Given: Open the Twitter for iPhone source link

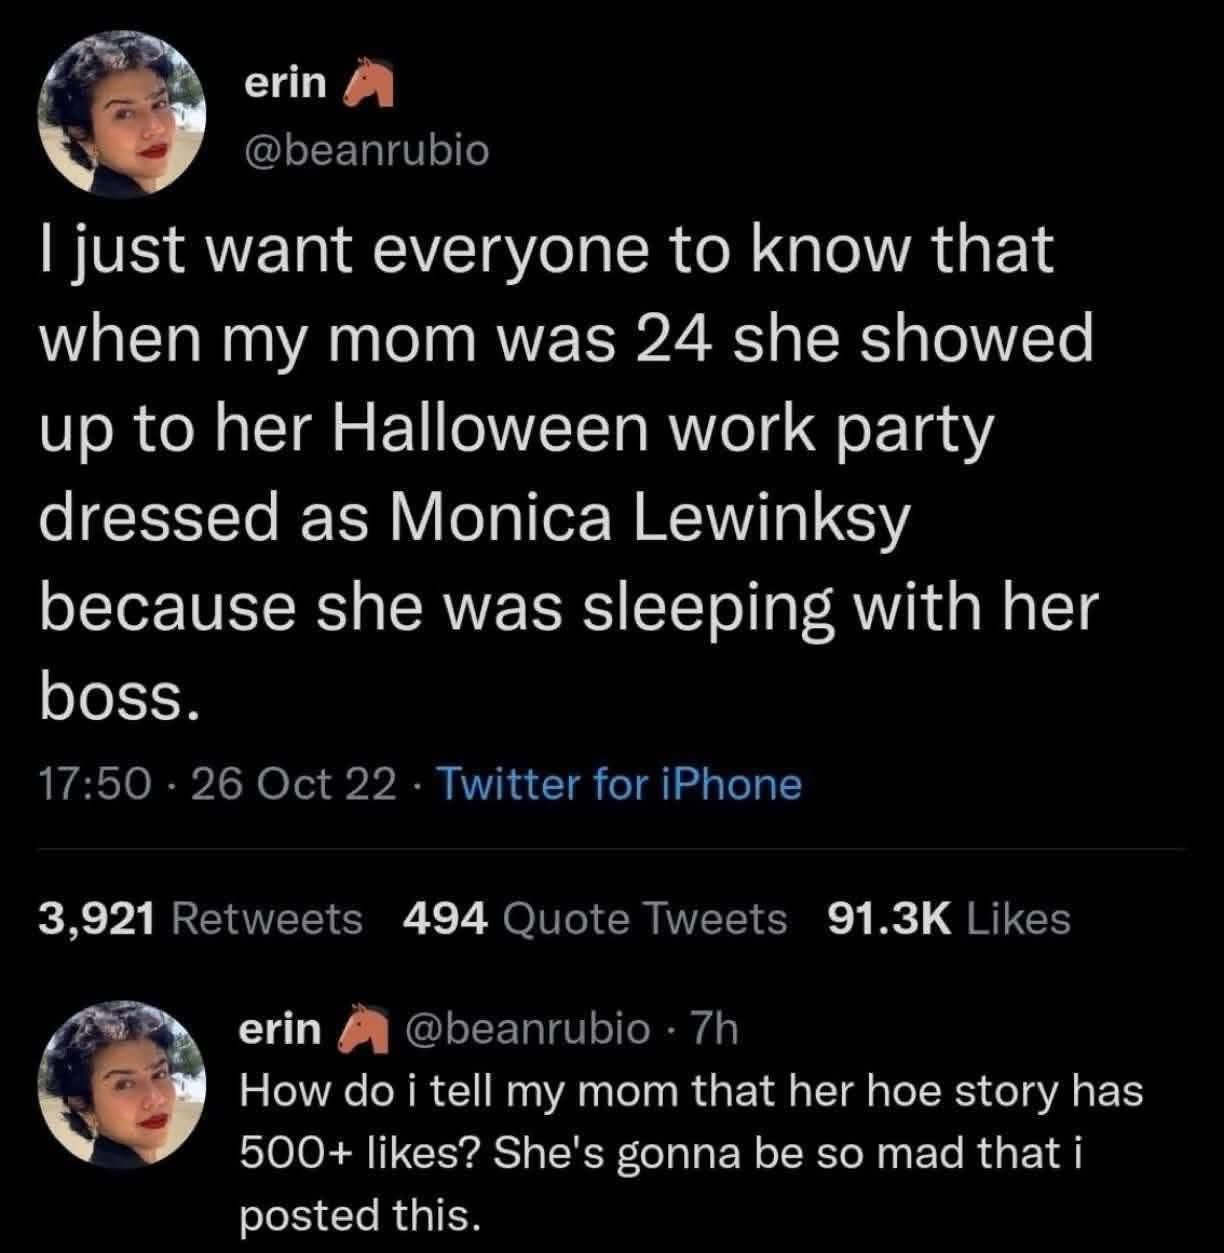Looking at the screenshot, I should [x=620, y=784].
